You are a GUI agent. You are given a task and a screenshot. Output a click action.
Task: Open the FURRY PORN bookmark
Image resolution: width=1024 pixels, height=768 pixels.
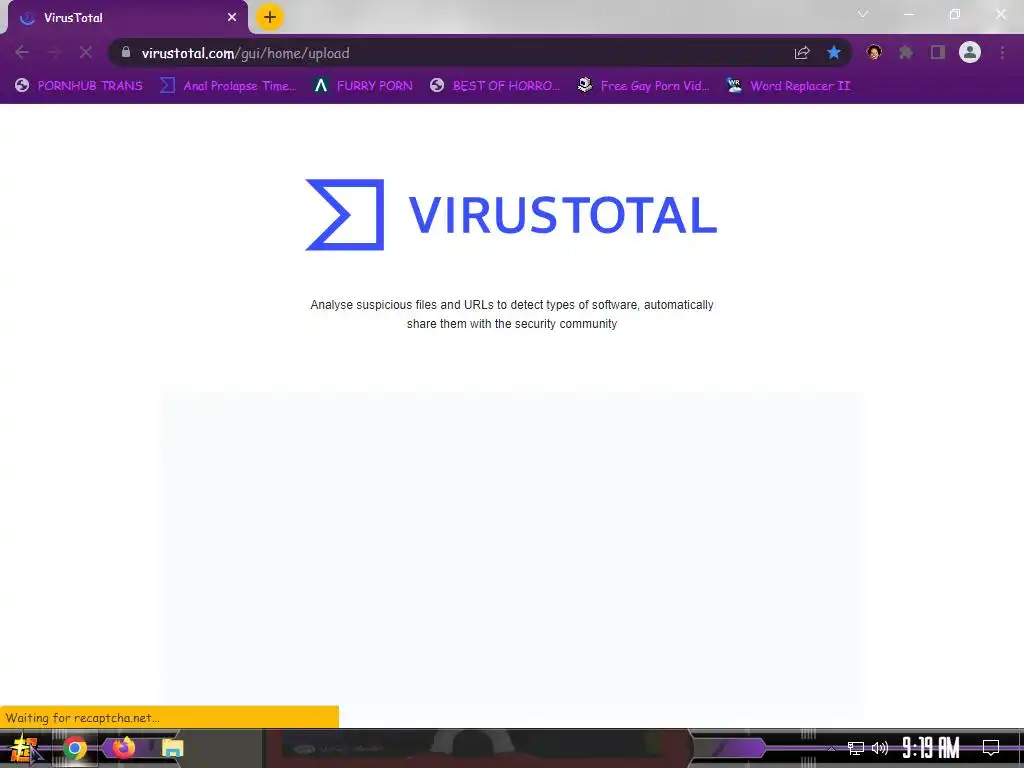point(363,86)
